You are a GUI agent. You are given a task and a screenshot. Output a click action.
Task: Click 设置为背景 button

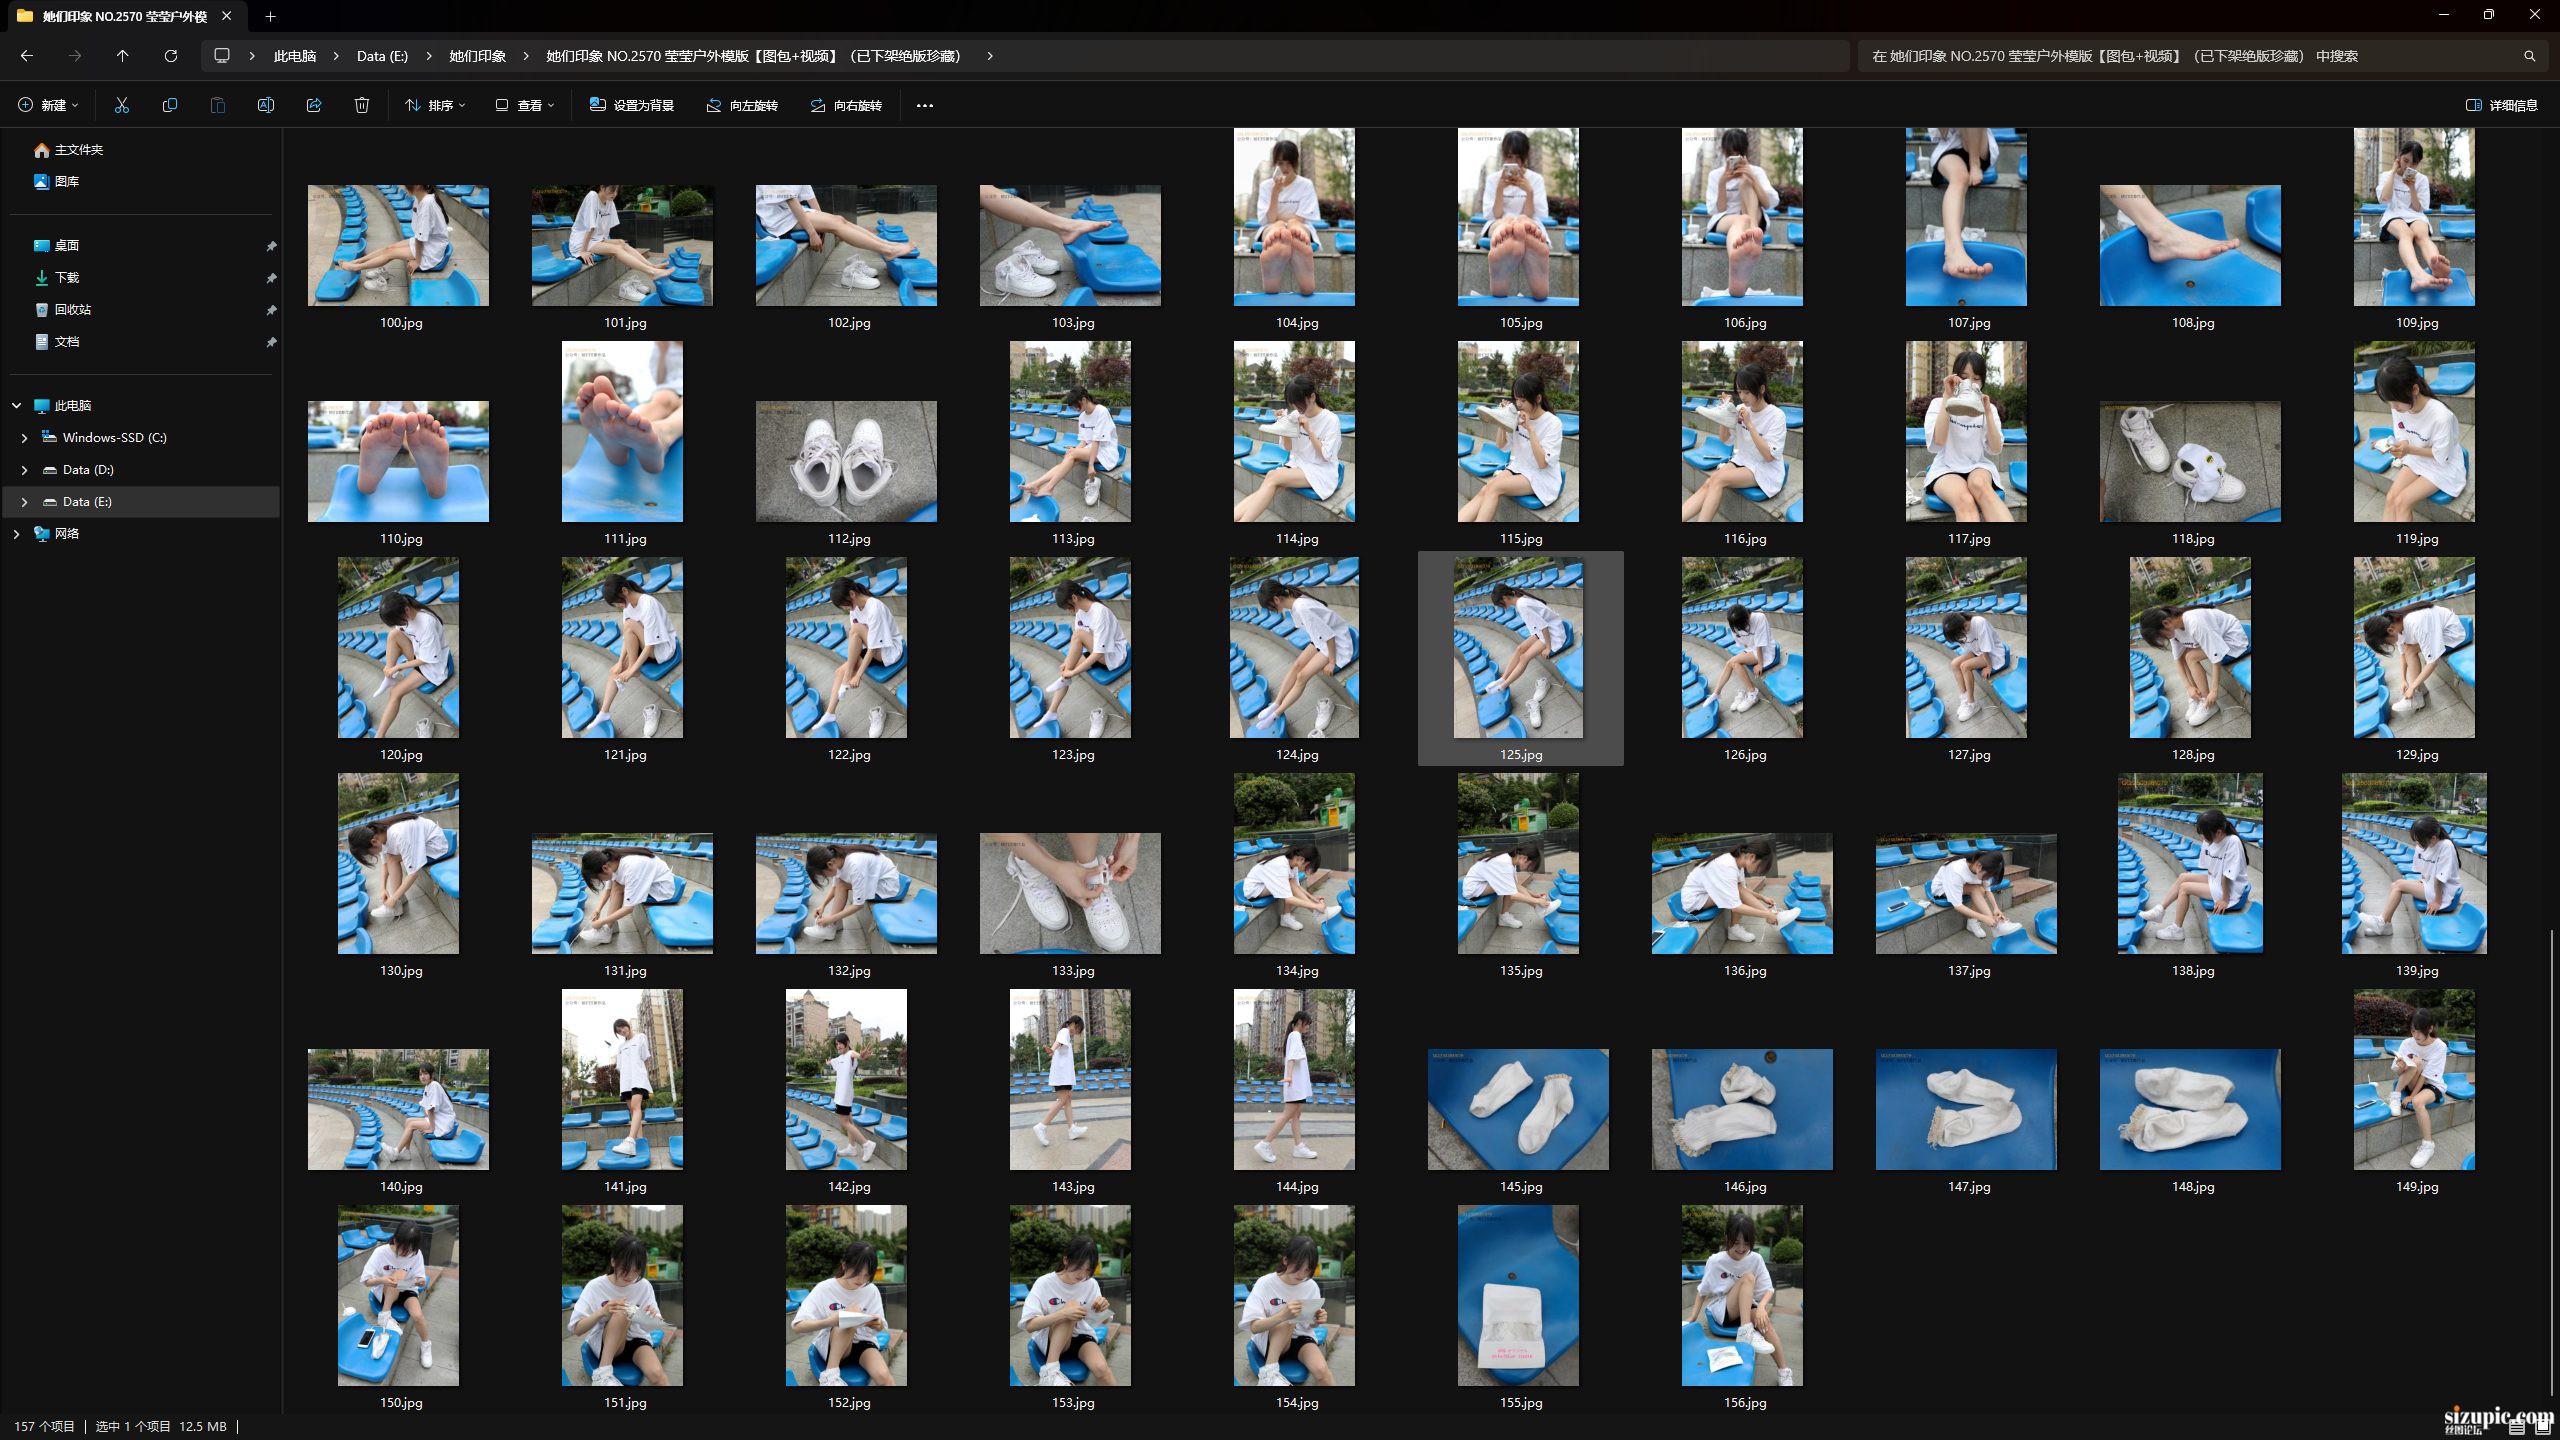632,105
